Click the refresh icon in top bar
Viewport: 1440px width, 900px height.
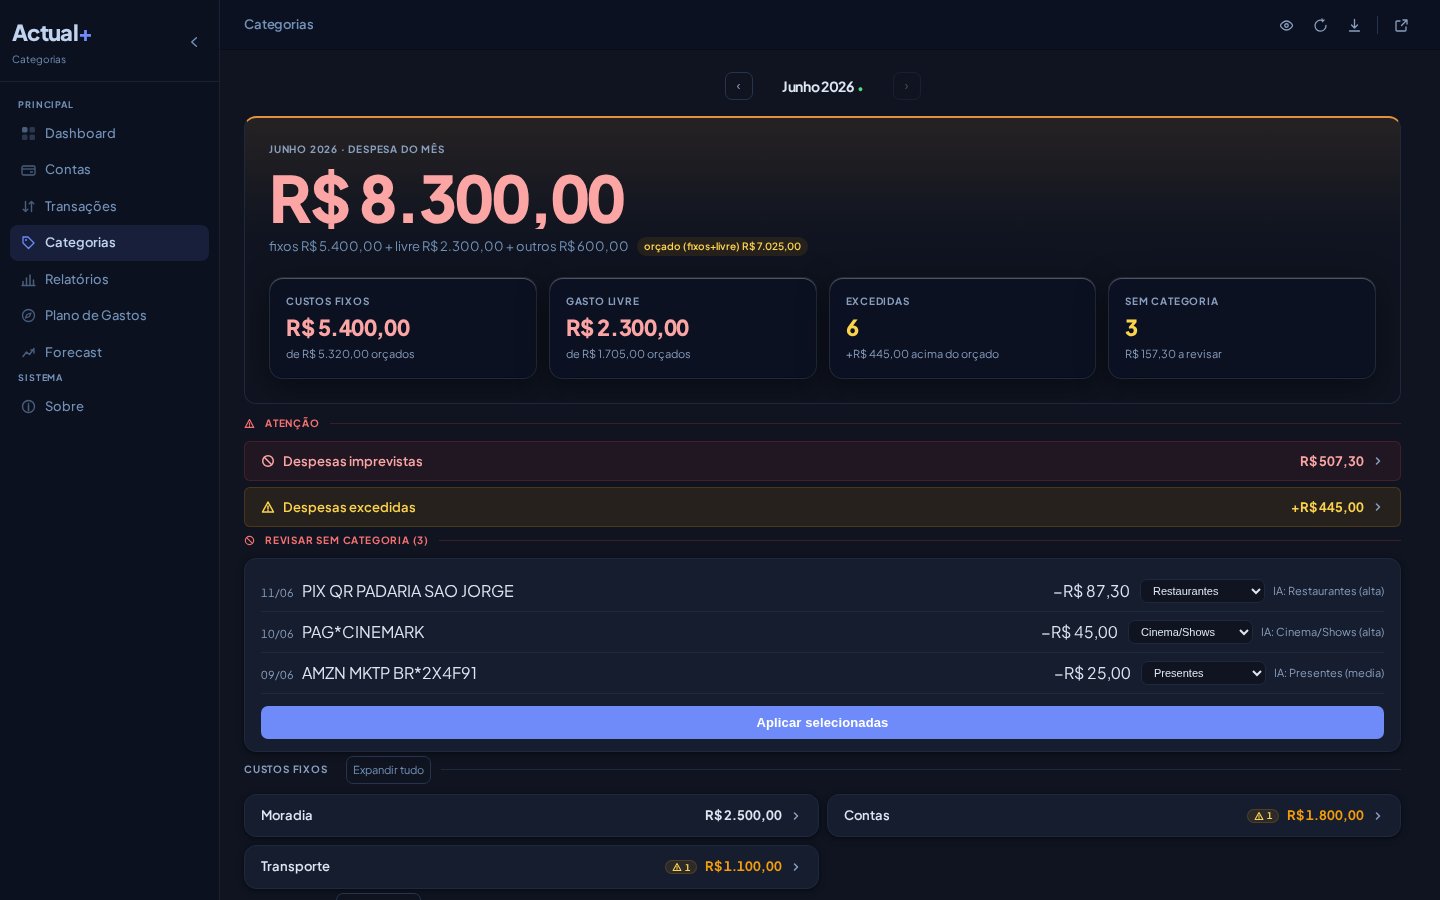(1320, 25)
